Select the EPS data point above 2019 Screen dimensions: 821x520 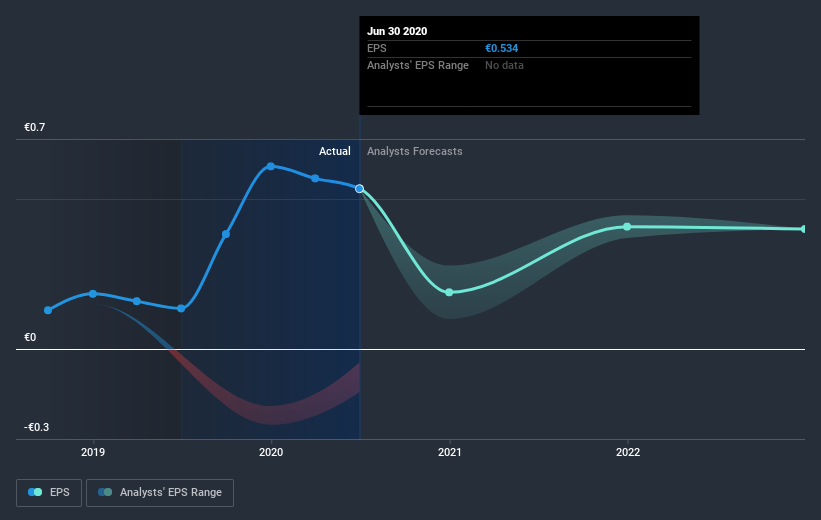pyautogui.click(x=93, y=293)
